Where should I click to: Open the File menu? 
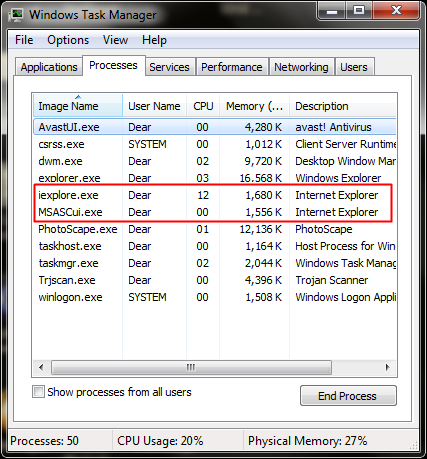click(24, 40)
